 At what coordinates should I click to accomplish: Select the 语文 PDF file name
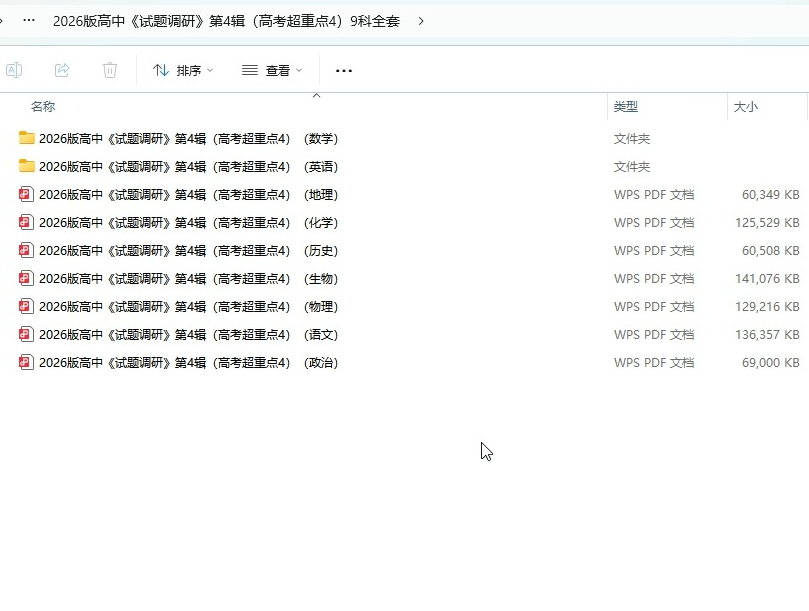pos(188,334)
